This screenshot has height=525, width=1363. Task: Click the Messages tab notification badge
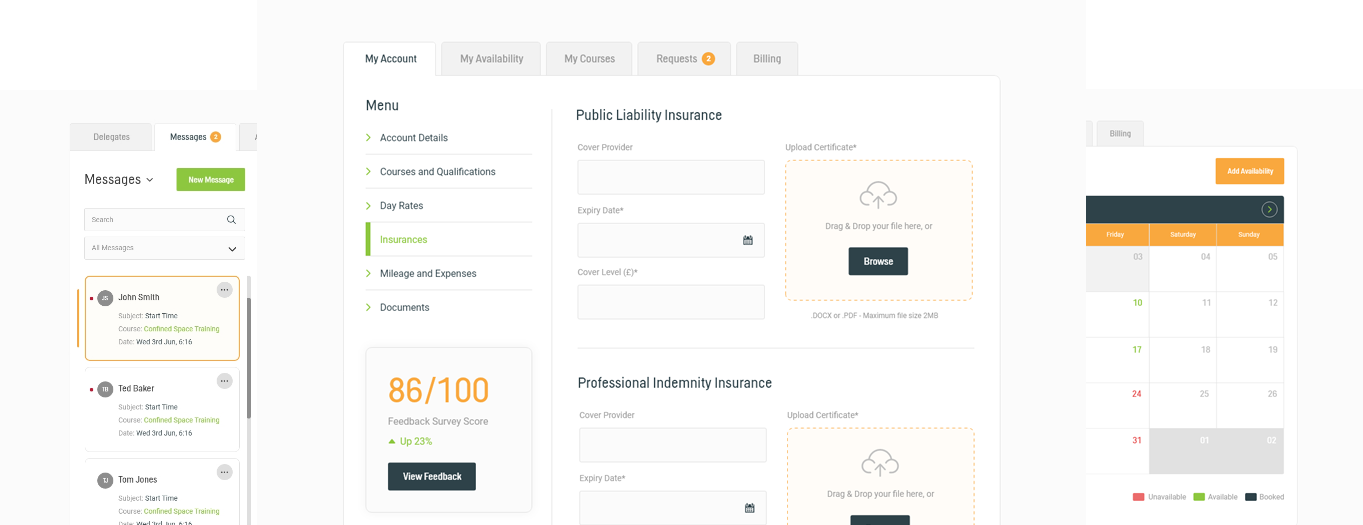(x=215, y=137)
